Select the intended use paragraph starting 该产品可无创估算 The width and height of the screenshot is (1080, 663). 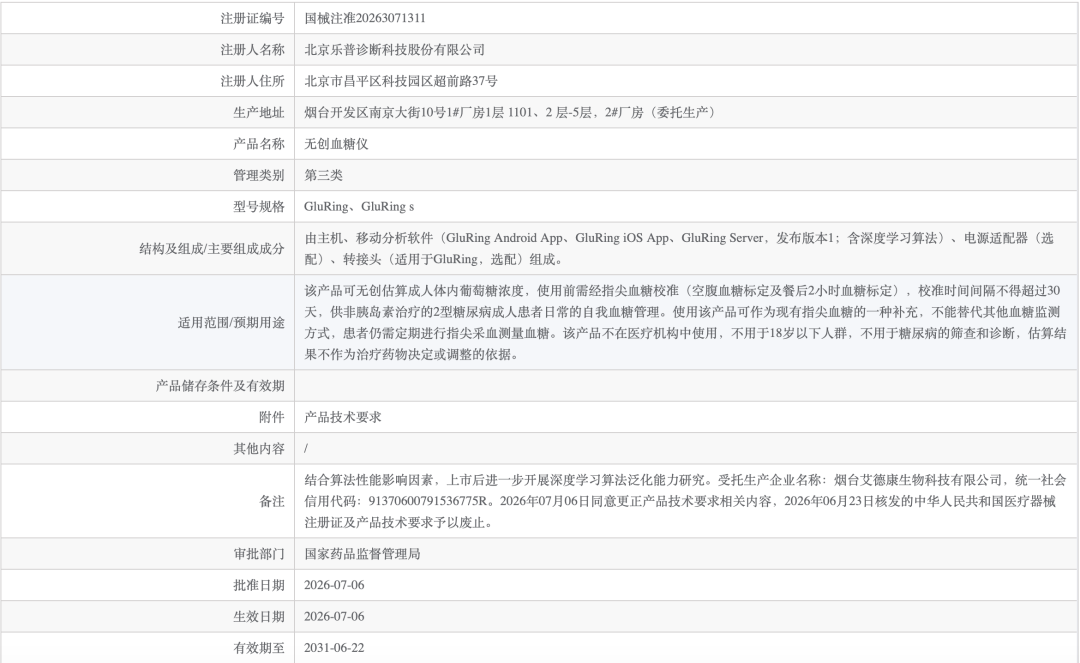click(685, 322)
